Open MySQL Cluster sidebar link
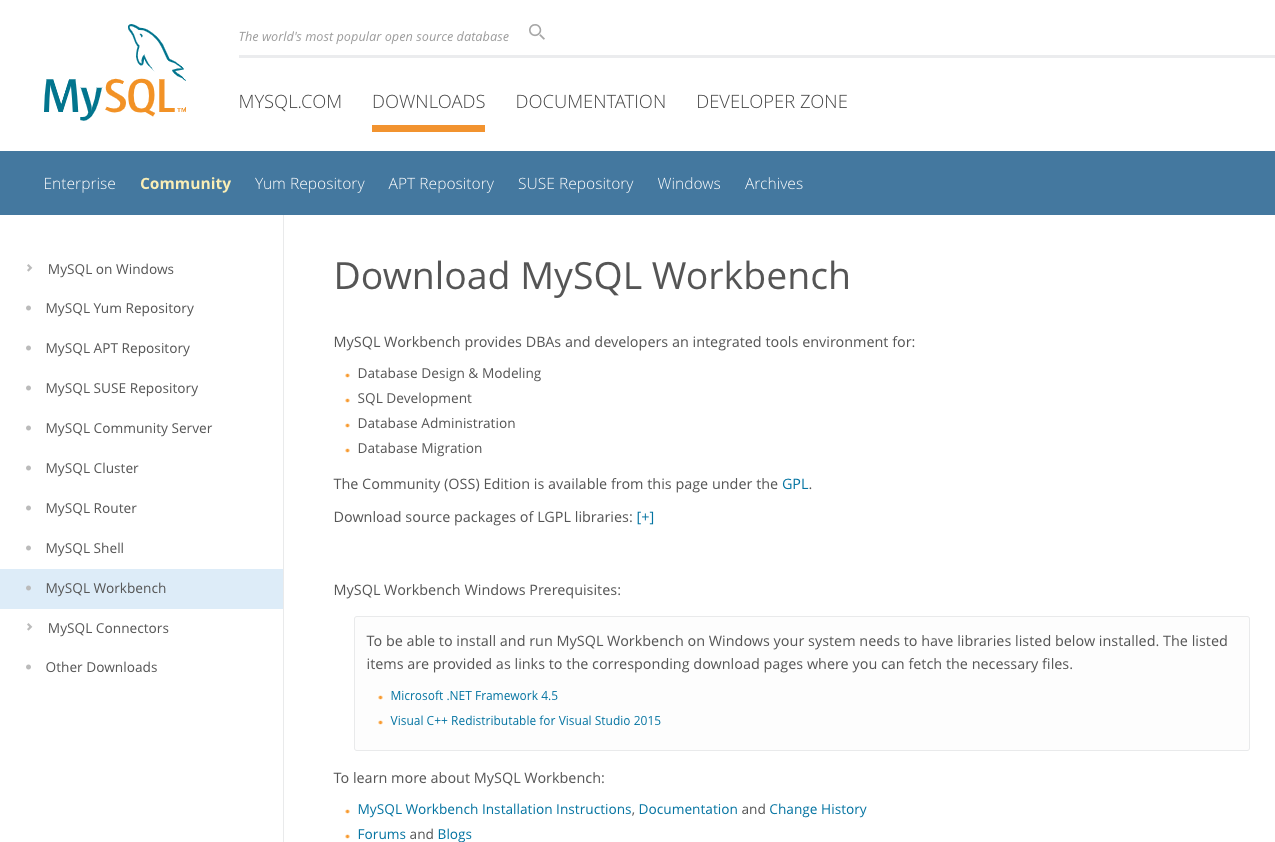Viewport: 1275px width, 842px height. (92, 468)
